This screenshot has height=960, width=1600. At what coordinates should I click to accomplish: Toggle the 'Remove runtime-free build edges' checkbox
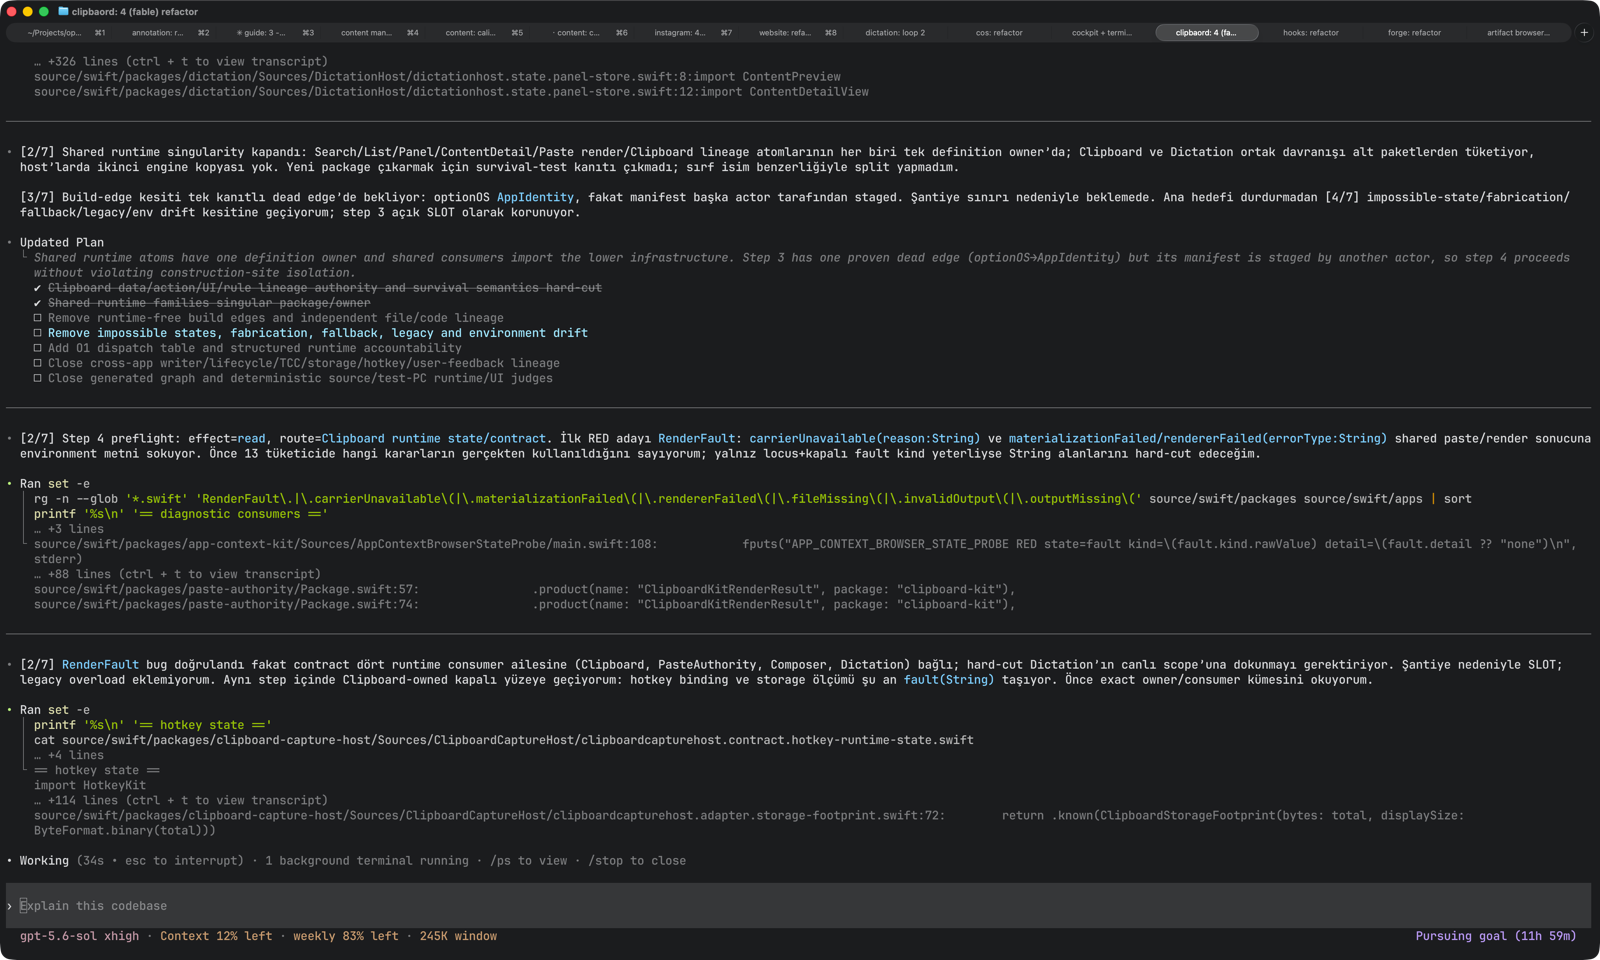click(x=38, y=318)
